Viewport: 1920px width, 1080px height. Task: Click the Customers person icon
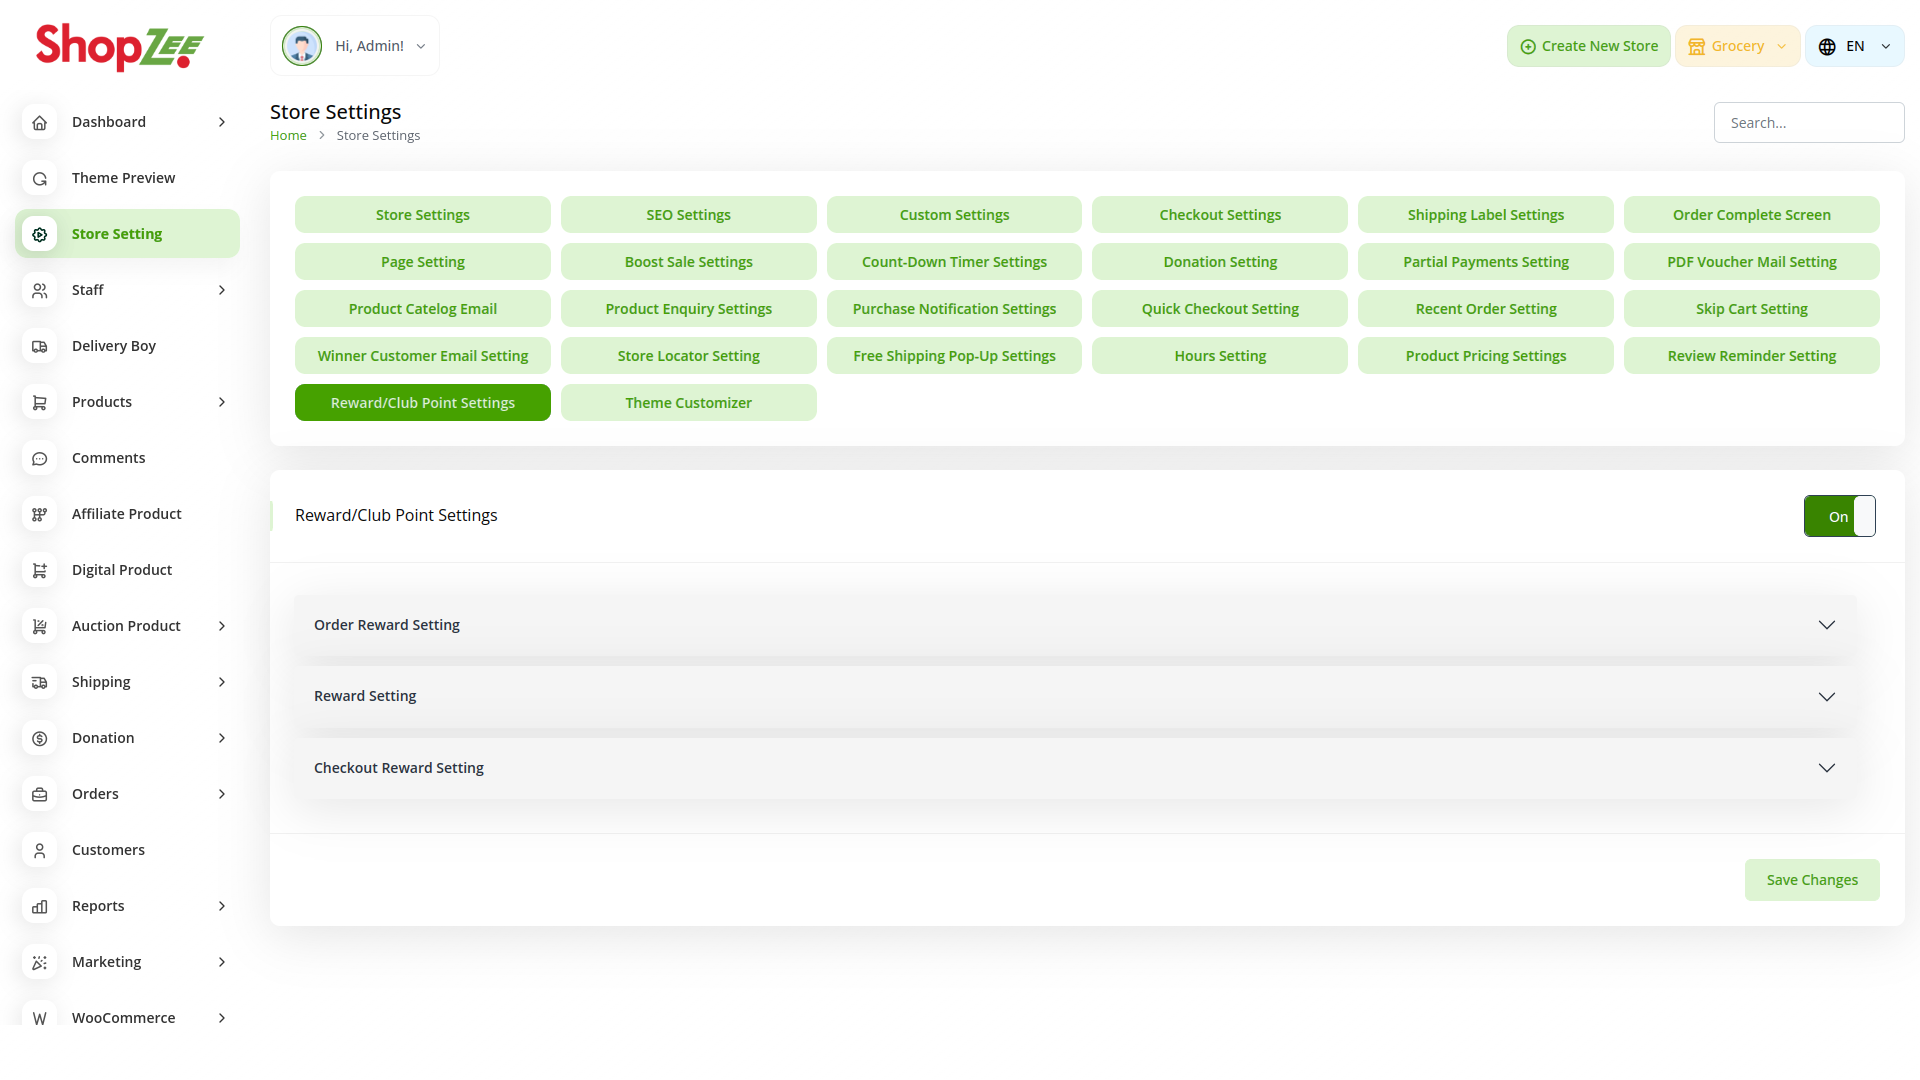click(40, 850)
